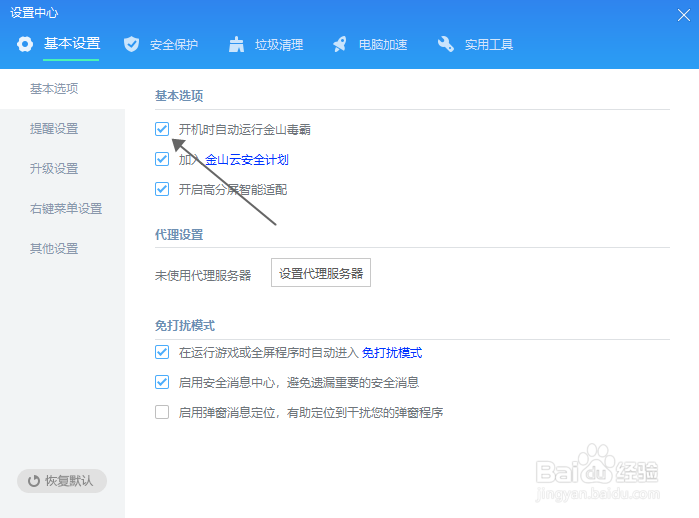Screen dimensions: 699x518
Task: Disable the 开启高分屏智能适配 checkbox
Action: (x=162, y=189)
